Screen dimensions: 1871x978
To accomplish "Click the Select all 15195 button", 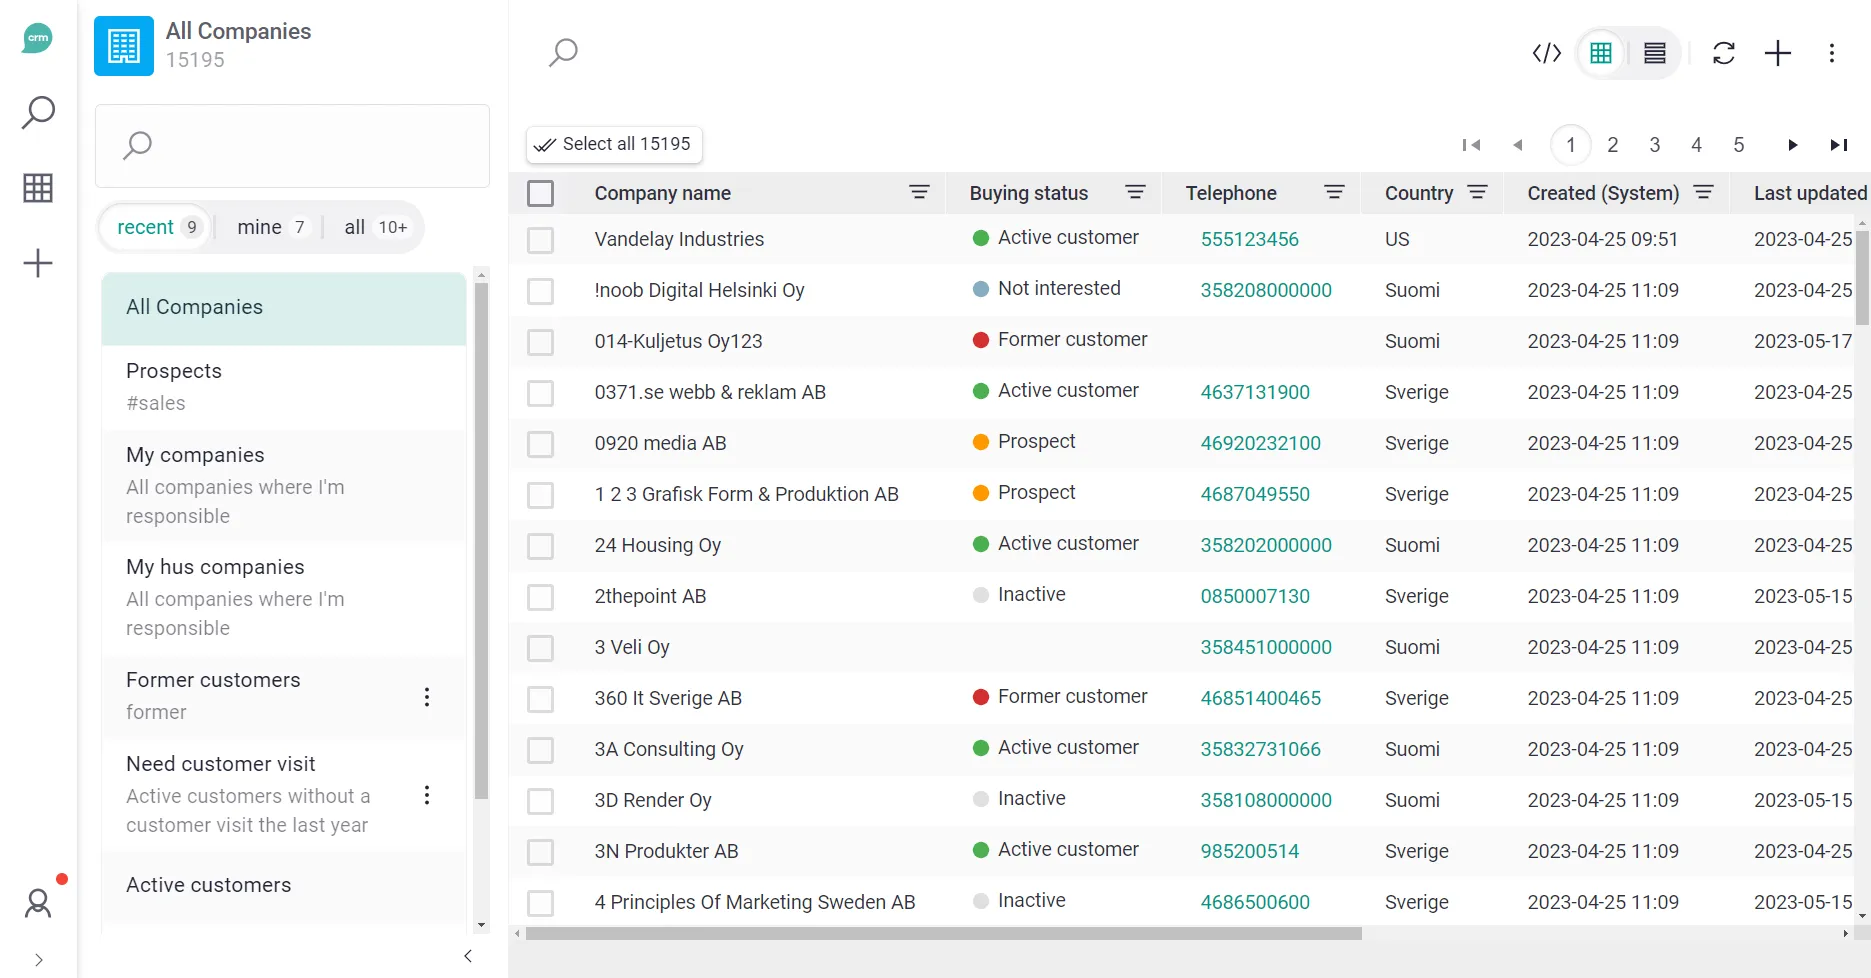I will (x=614, y=144).
